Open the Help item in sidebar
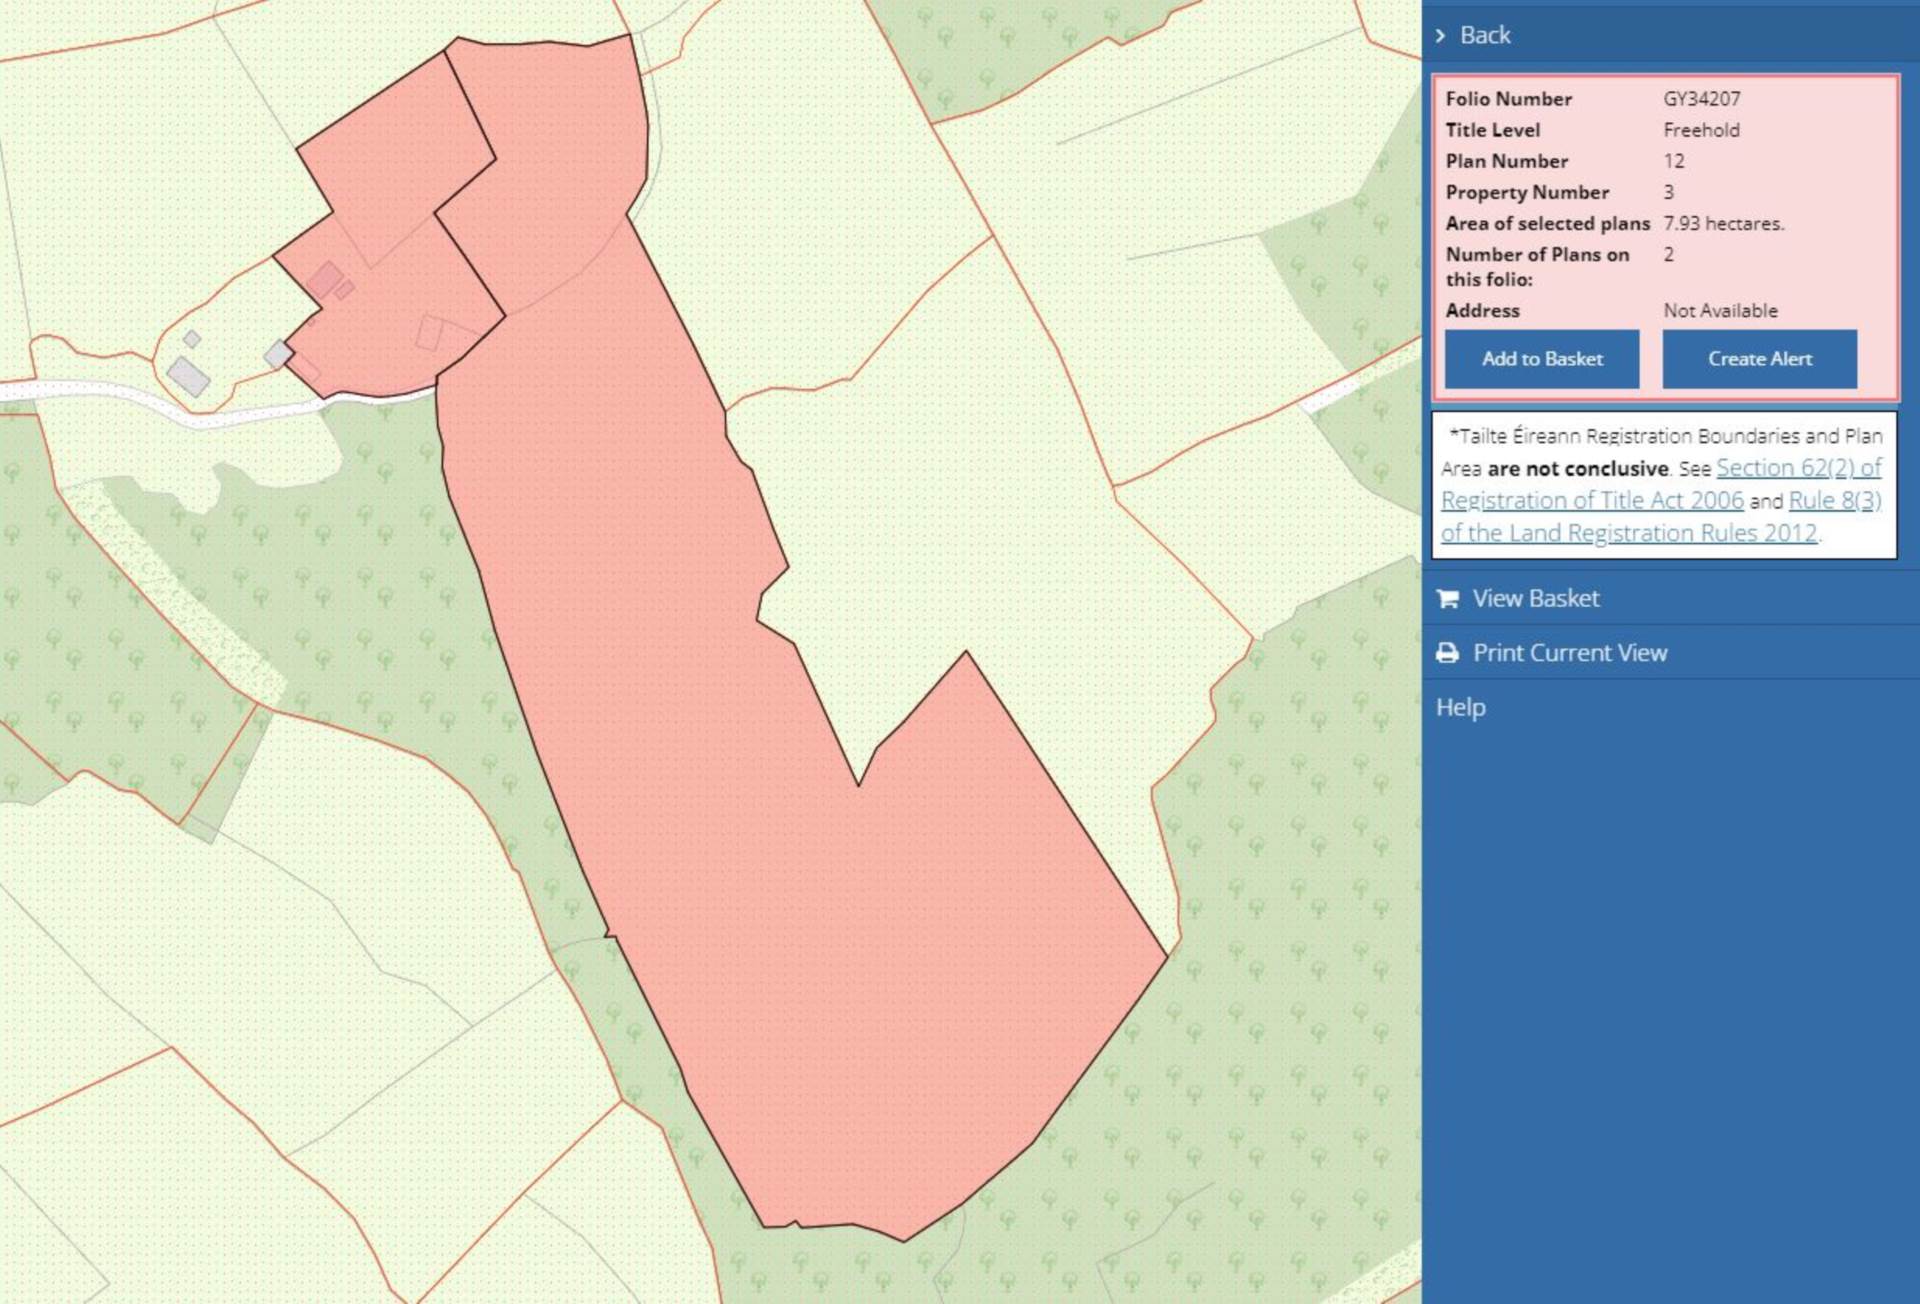Screen dimensions: 1920x1304 [x=1460, y=707]
